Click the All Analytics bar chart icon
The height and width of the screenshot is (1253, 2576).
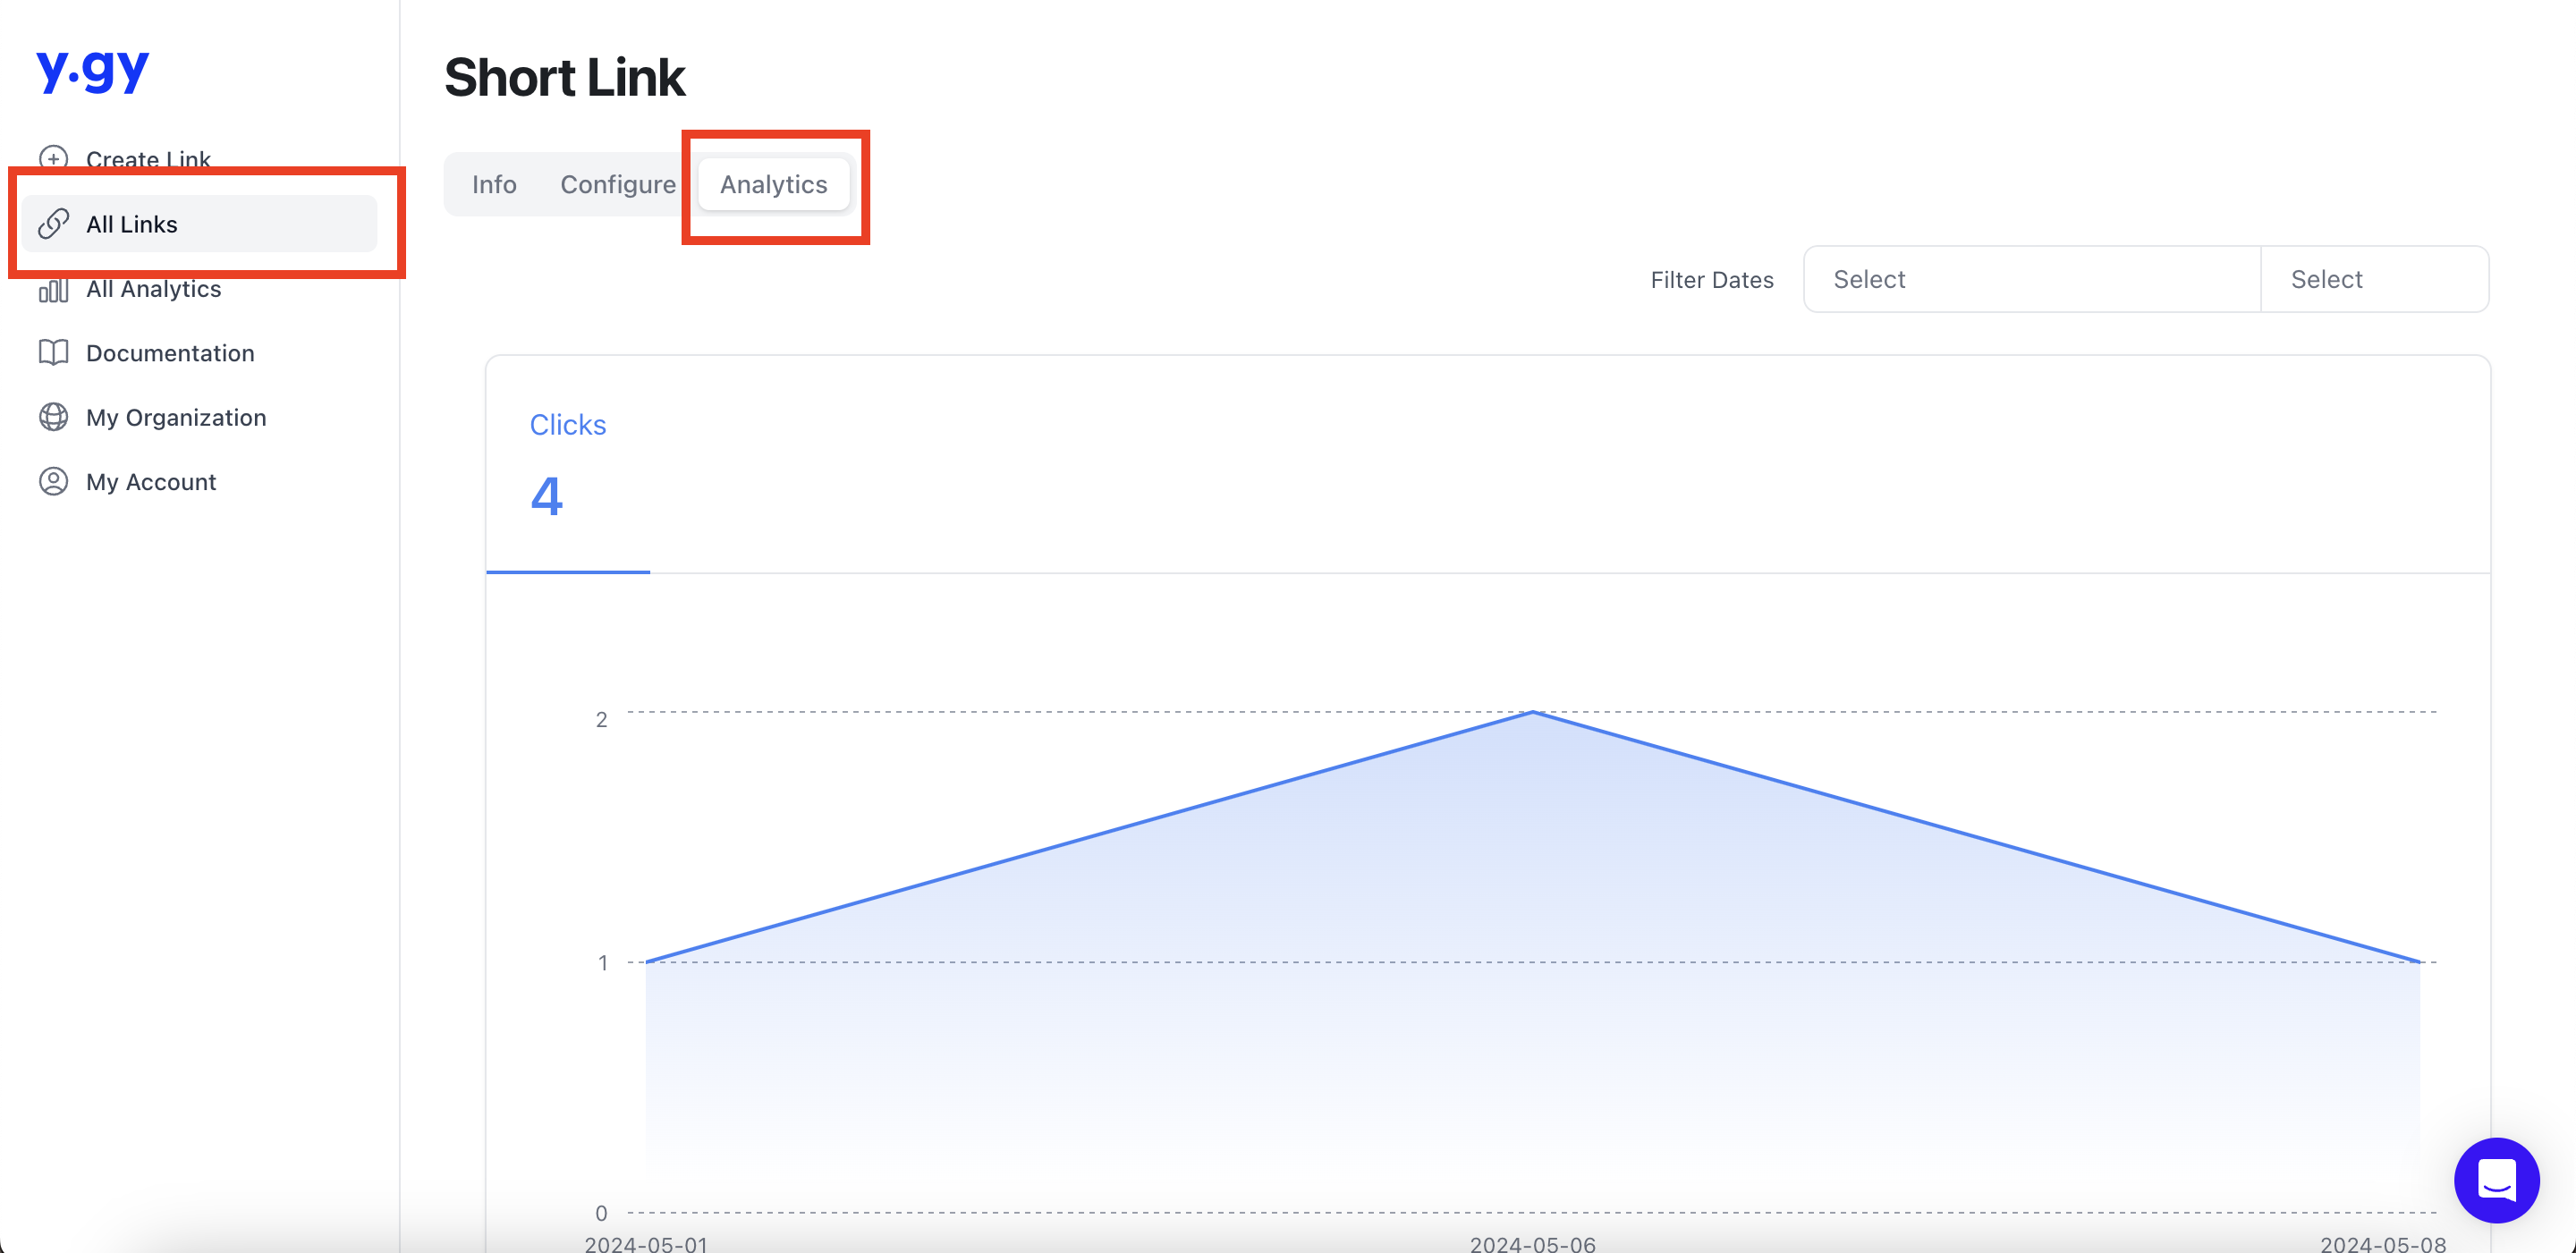pyautogui.click(x=53, y=289)
